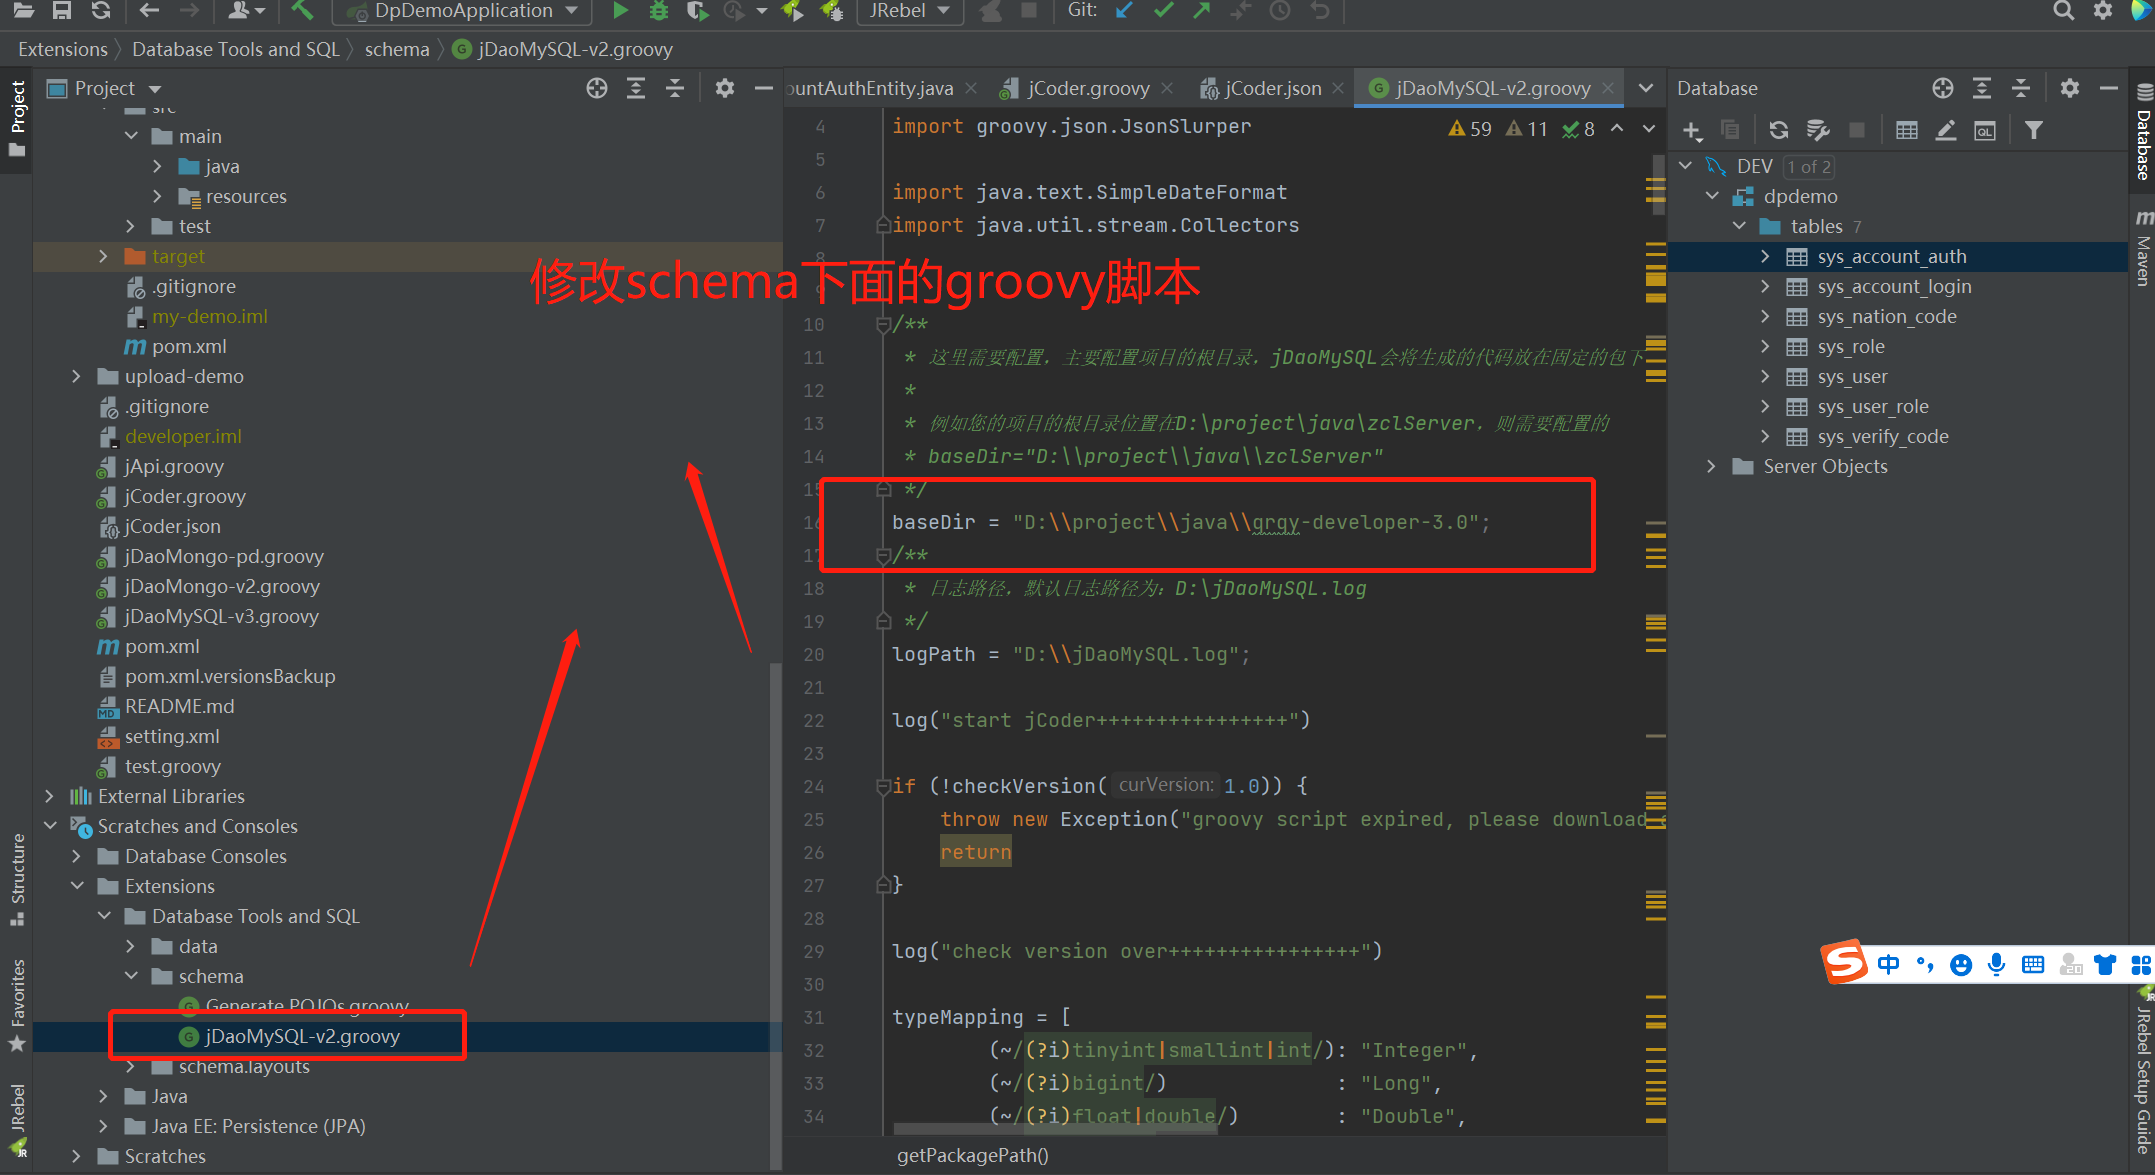
Task: Expand the upload-demo folder
Action: [x=76, y=376]
